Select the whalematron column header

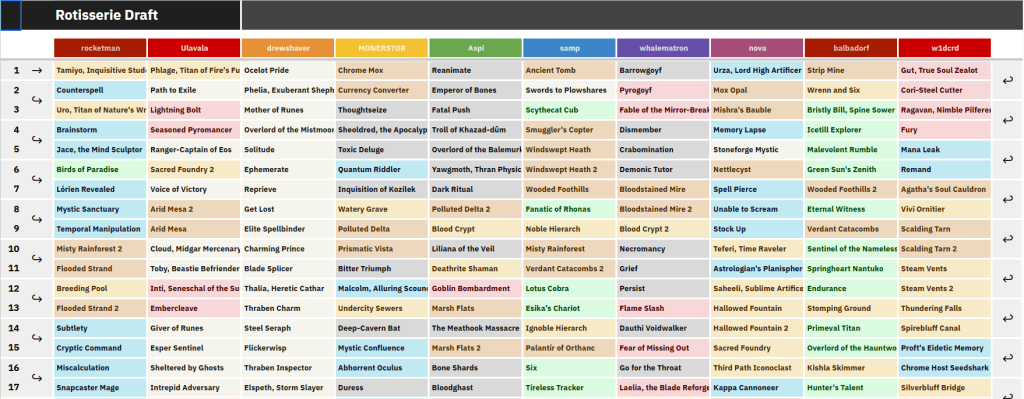coord(664,48)
